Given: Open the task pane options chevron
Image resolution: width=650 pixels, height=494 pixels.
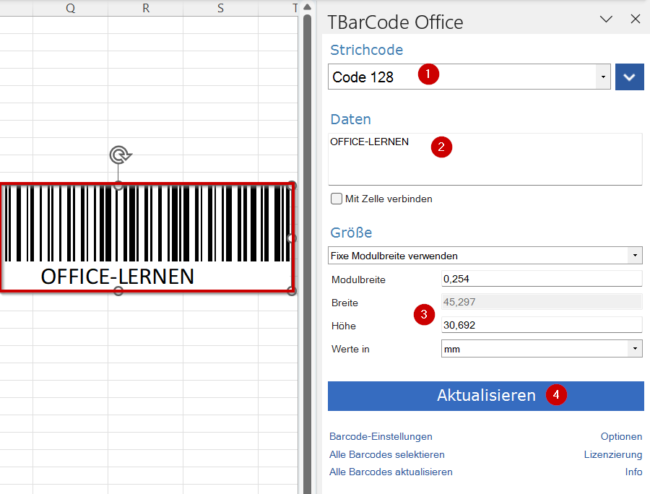Looking at the screenshot, I should point(606,19).
